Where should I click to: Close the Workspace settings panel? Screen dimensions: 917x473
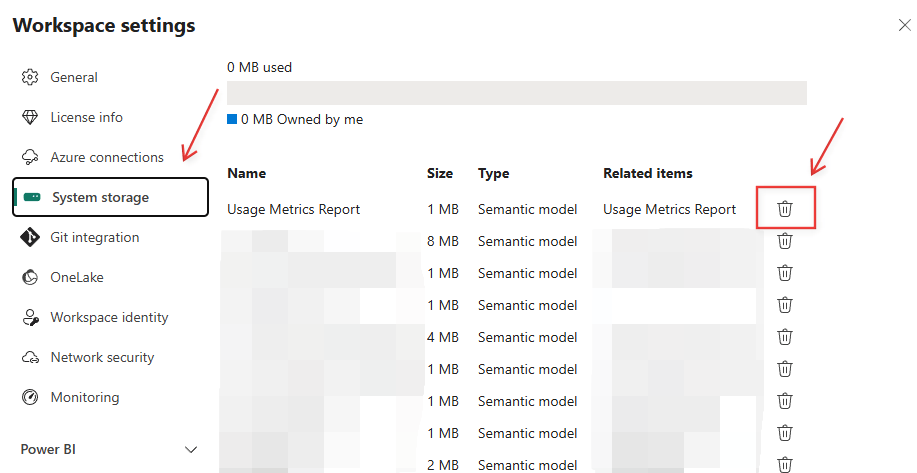coord(904,25)
